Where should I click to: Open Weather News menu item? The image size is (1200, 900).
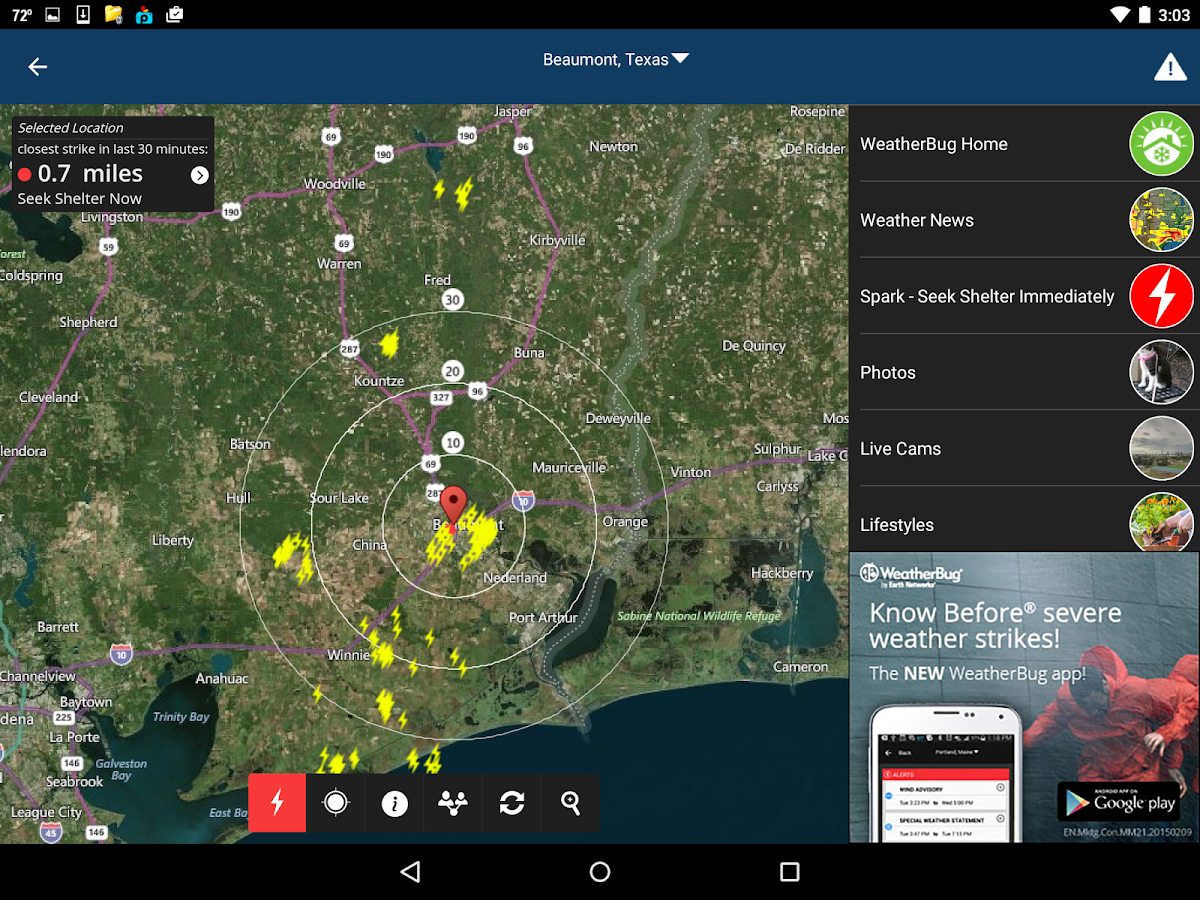click(1024, 220)
